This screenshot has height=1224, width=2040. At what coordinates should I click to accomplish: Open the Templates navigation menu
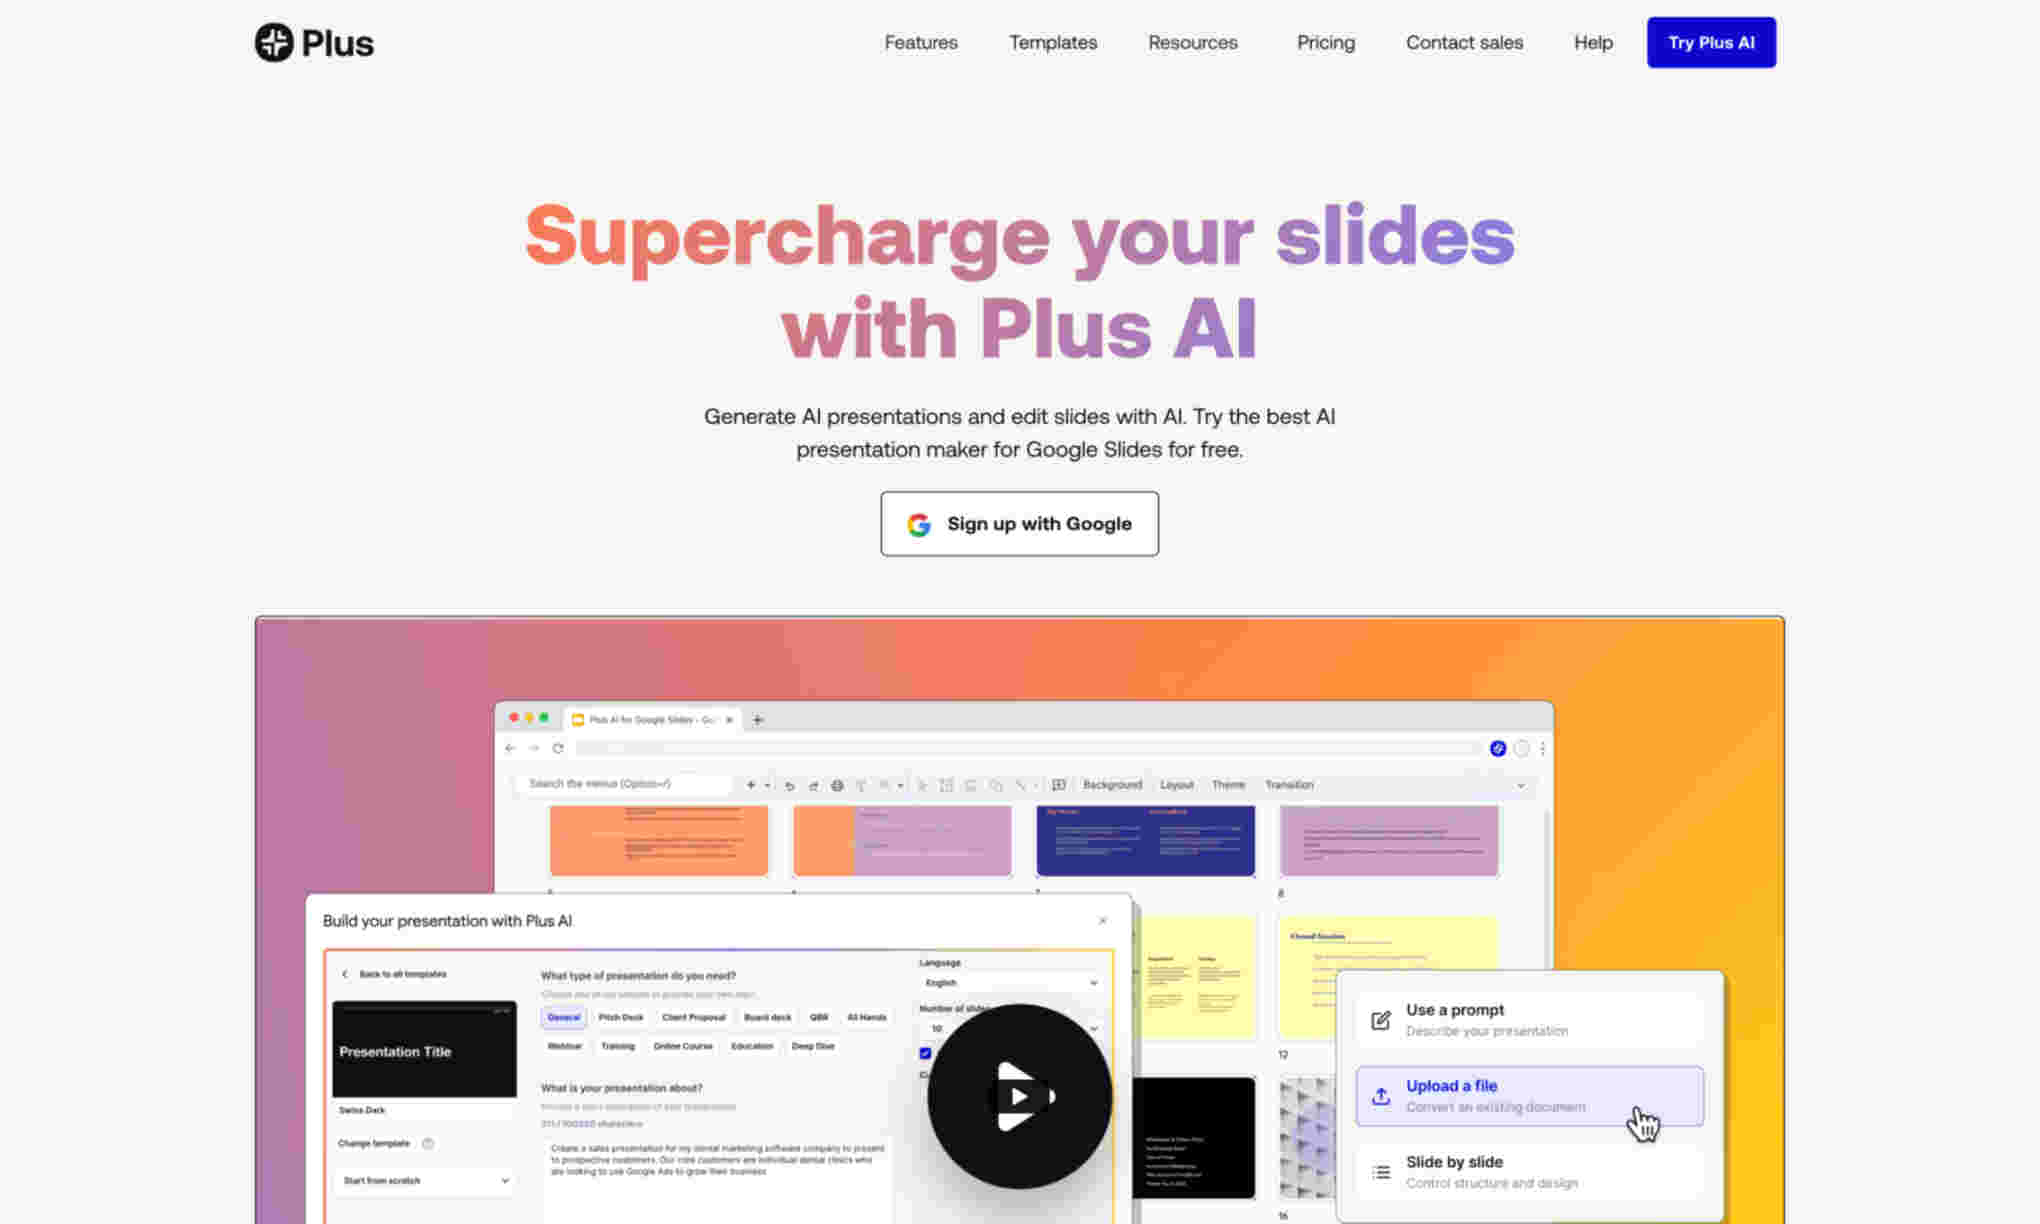pos(1054,42)
